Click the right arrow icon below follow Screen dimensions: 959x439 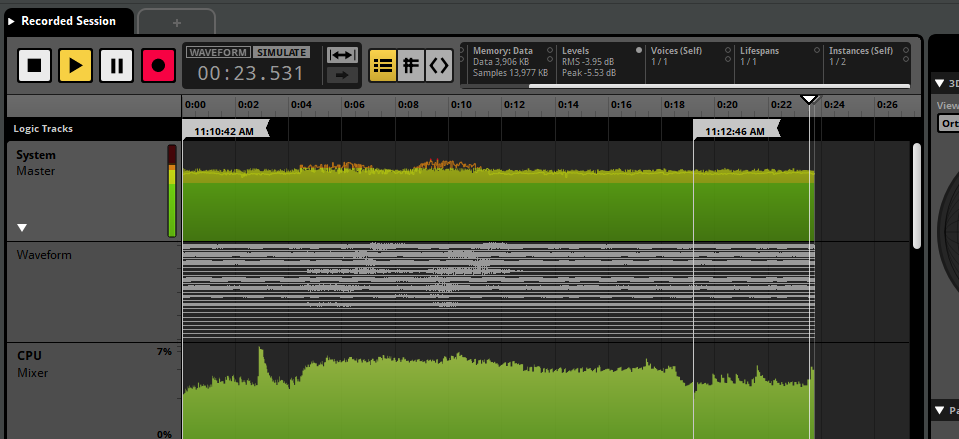point(343,74)
